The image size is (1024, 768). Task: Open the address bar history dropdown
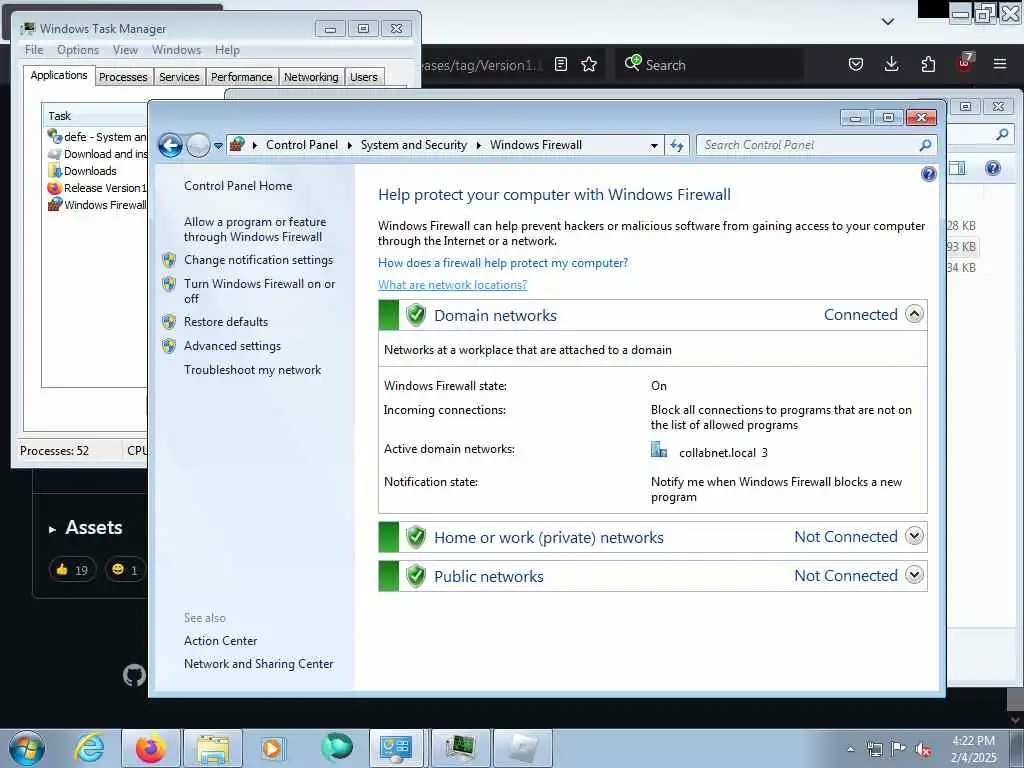point(654,146)
